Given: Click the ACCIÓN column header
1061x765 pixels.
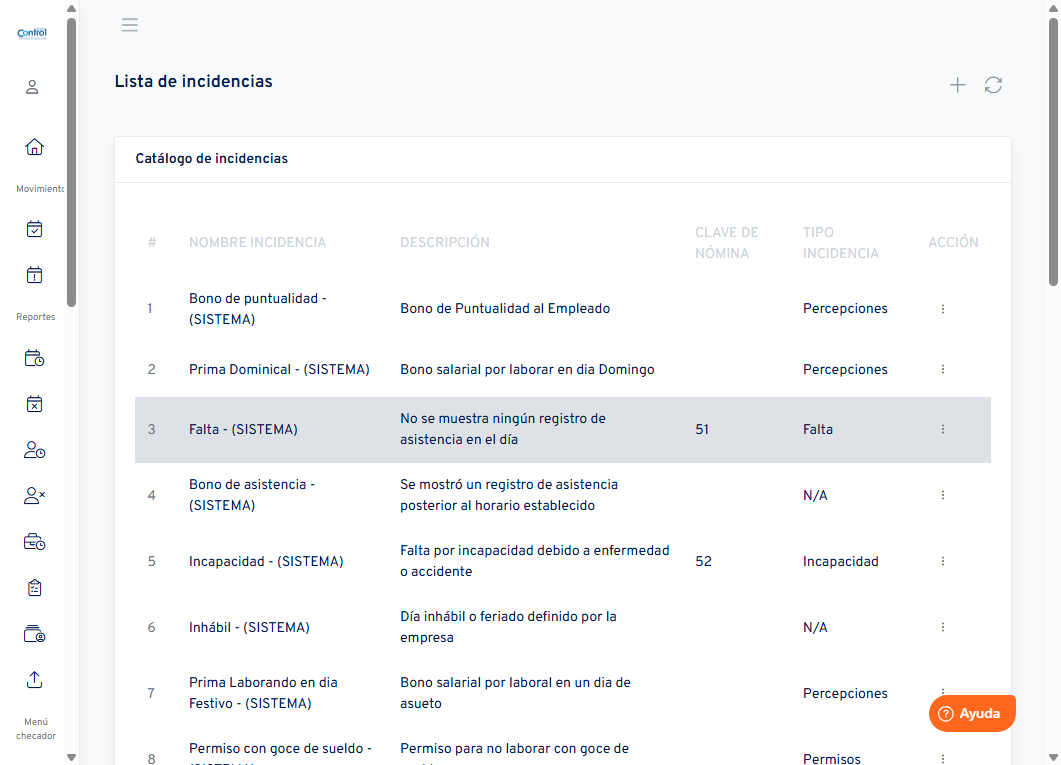Looking at the screenshot, I should coord(953,242).
